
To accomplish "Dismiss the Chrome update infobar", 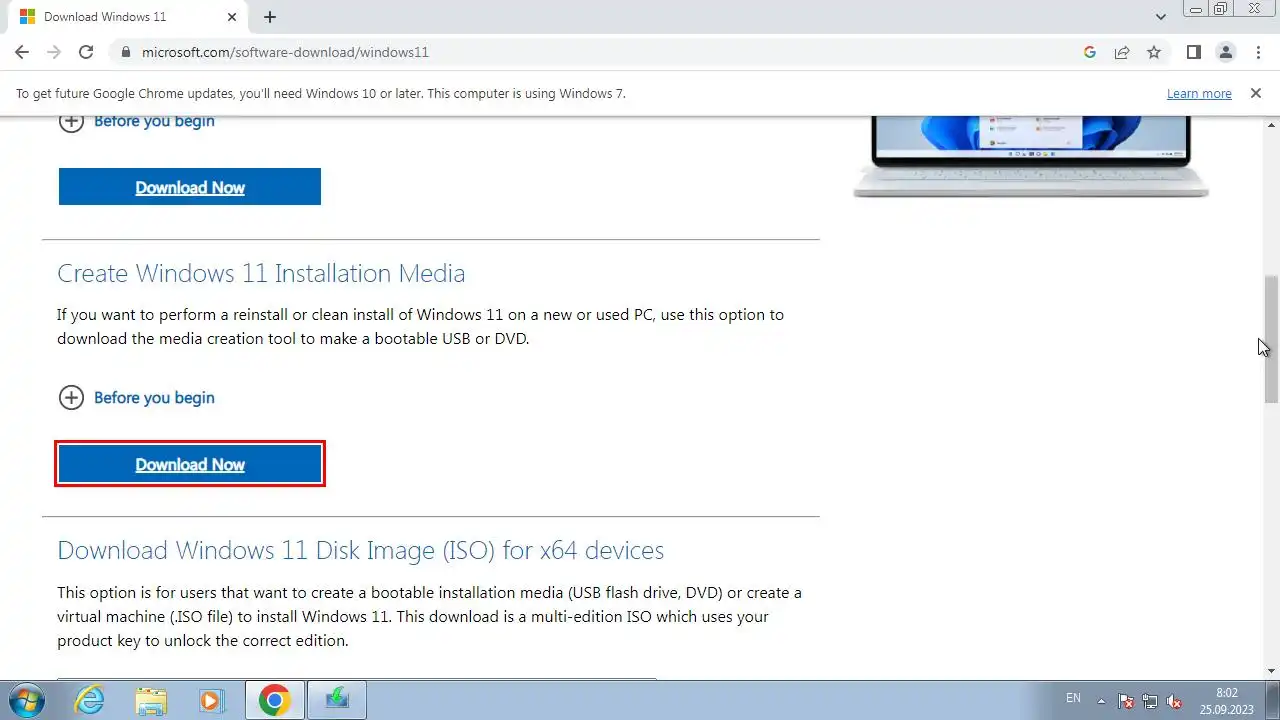I will [1255, 93].
